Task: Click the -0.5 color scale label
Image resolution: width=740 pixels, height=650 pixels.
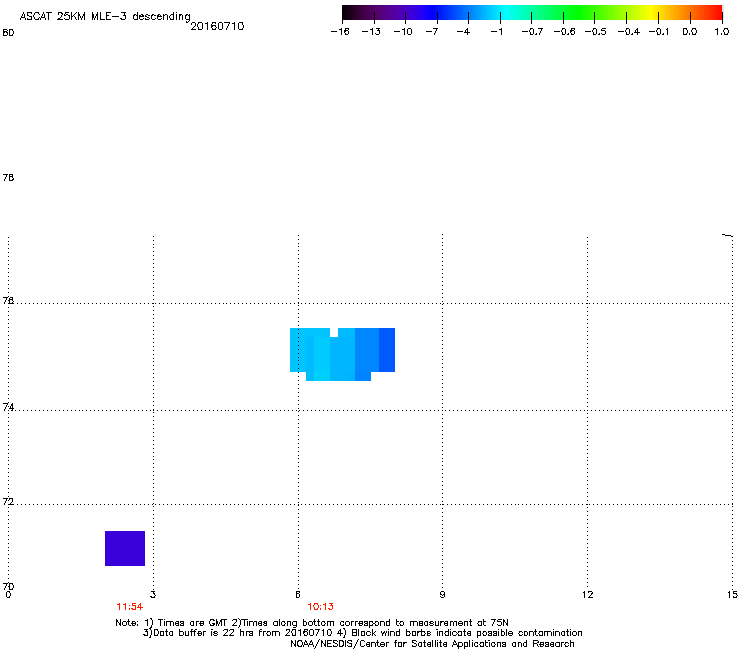Action: click(595, 32)
